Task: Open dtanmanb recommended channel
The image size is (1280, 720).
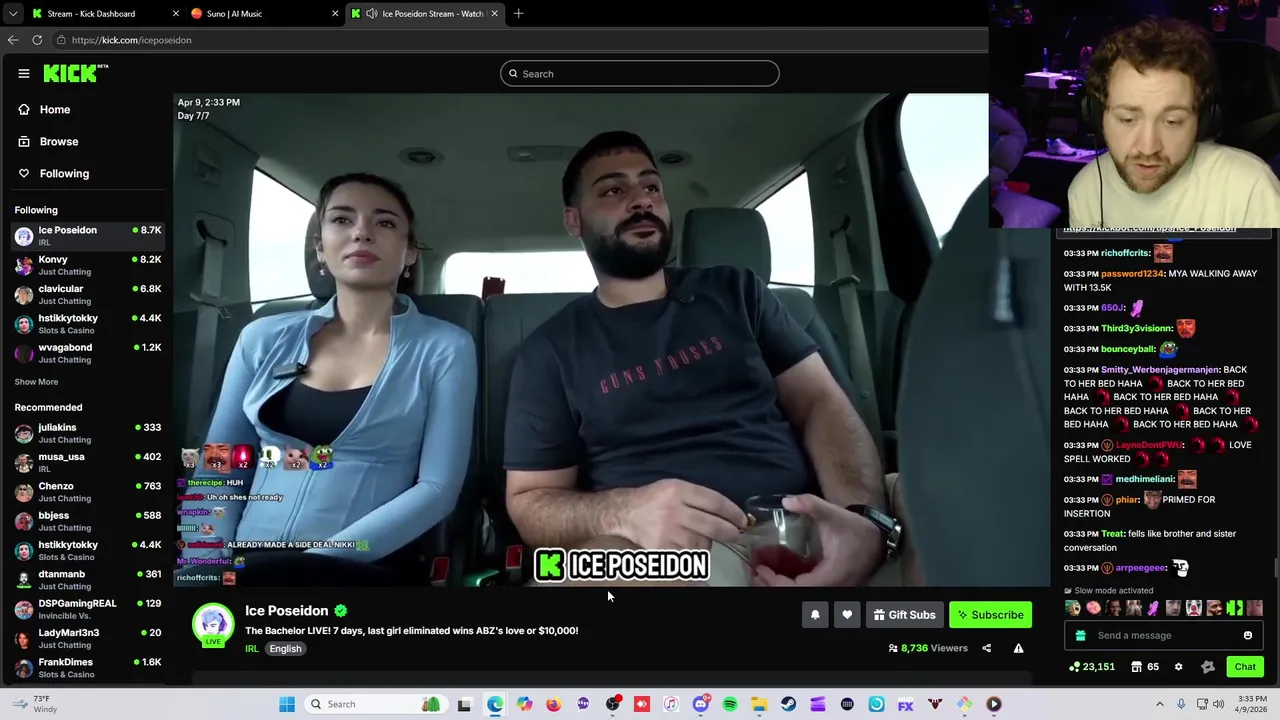Action: click(x=89, y=580)
